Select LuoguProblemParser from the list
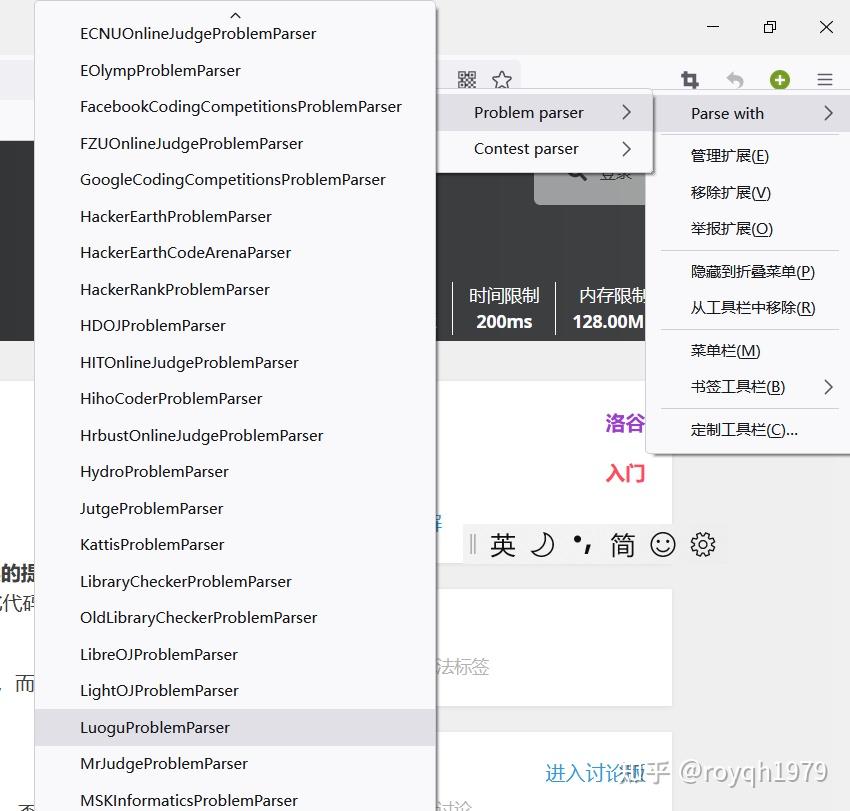Viewport: 850px width, 811px height. (156, 727)
